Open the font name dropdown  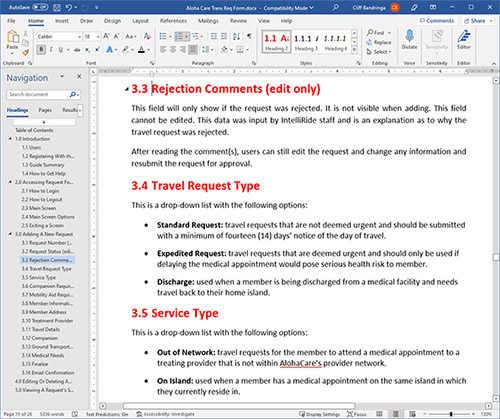tap(80, 36)
